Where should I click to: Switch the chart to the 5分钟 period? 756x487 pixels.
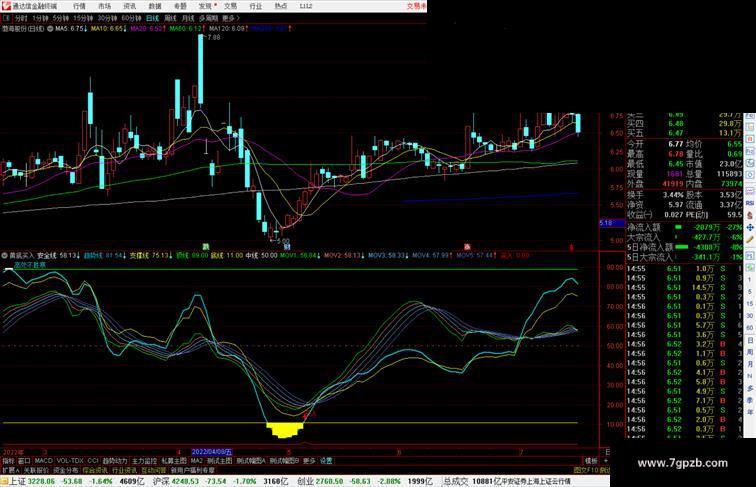61,18
